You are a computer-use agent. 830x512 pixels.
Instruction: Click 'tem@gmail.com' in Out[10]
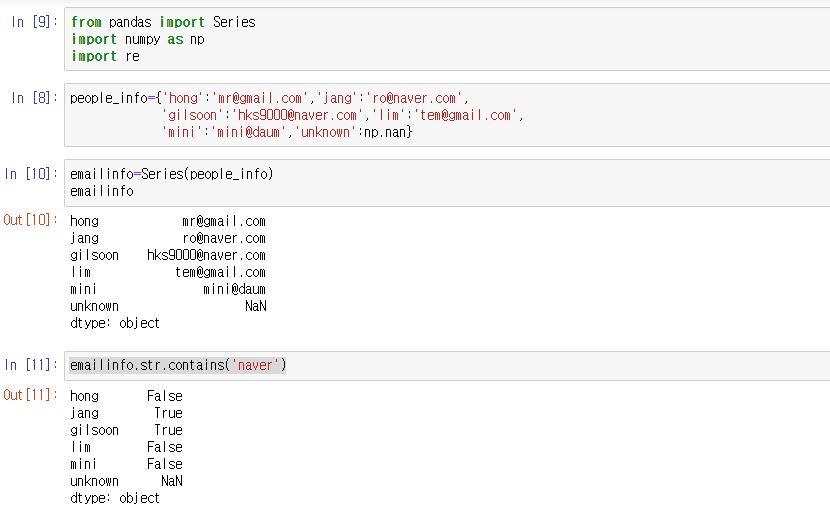coord(220,272)
